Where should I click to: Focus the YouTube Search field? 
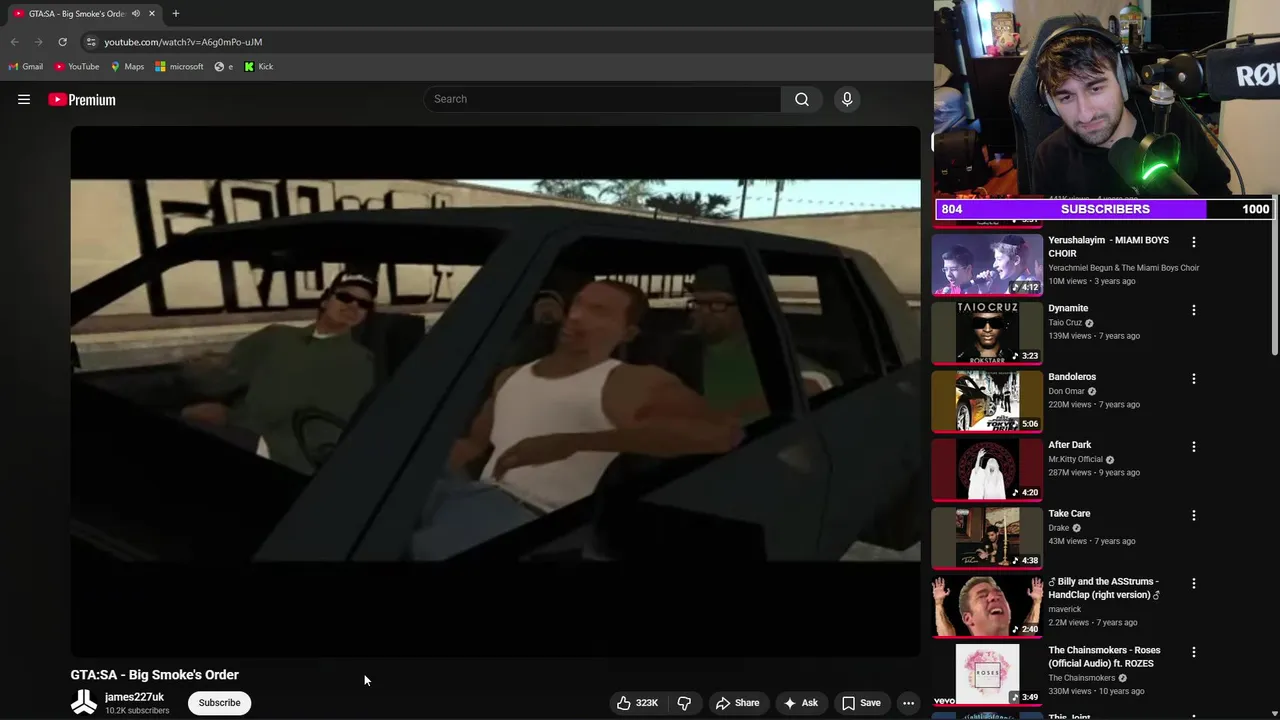point(602,99)
